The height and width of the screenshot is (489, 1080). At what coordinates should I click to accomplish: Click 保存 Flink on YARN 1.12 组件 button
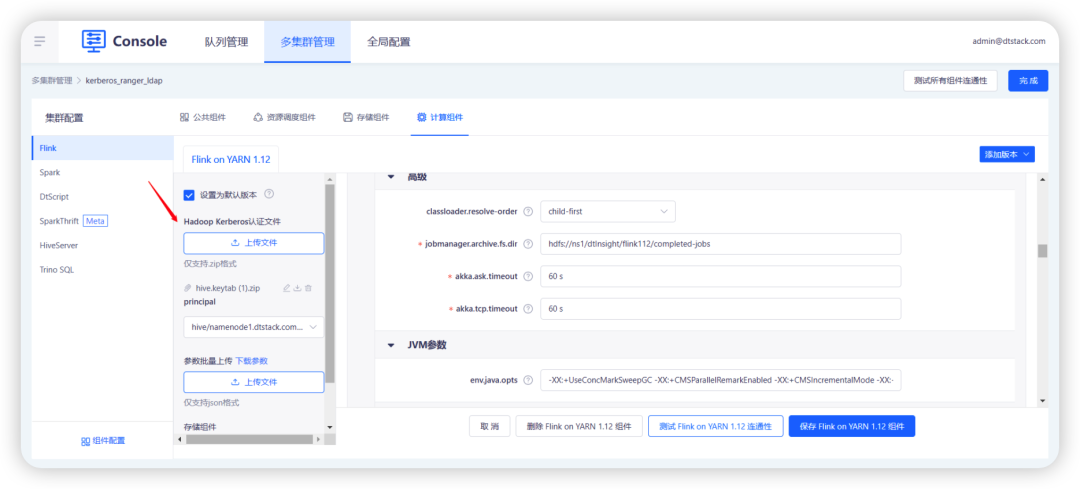point(851,426)
